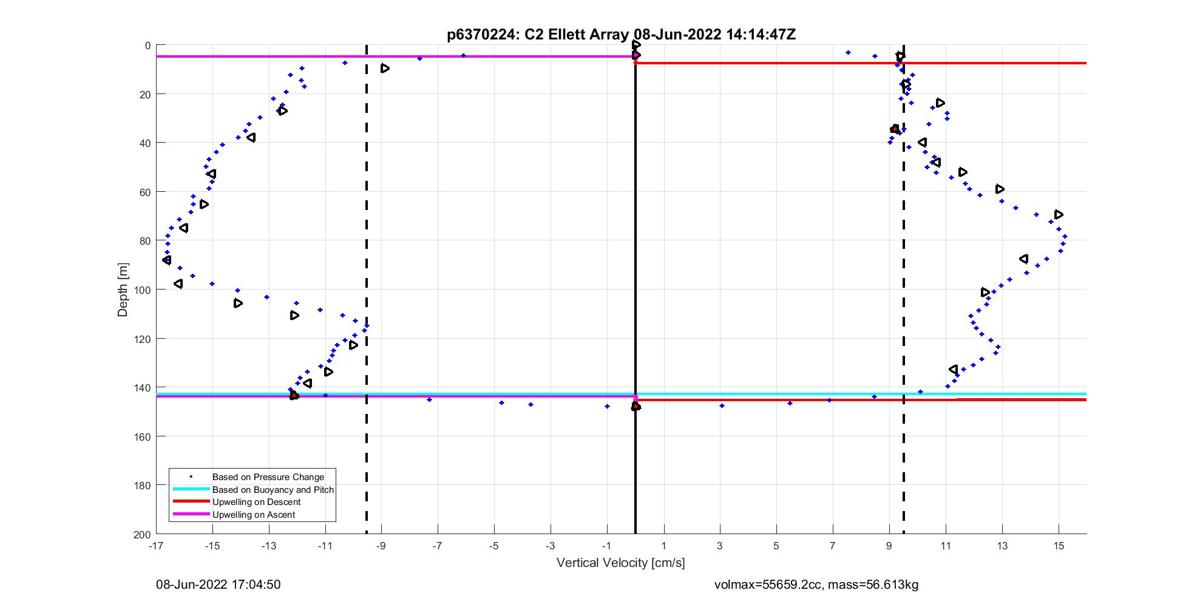
Task: Click the dashed vertical line near 9.5 cm/s
Action: (904, 290)
